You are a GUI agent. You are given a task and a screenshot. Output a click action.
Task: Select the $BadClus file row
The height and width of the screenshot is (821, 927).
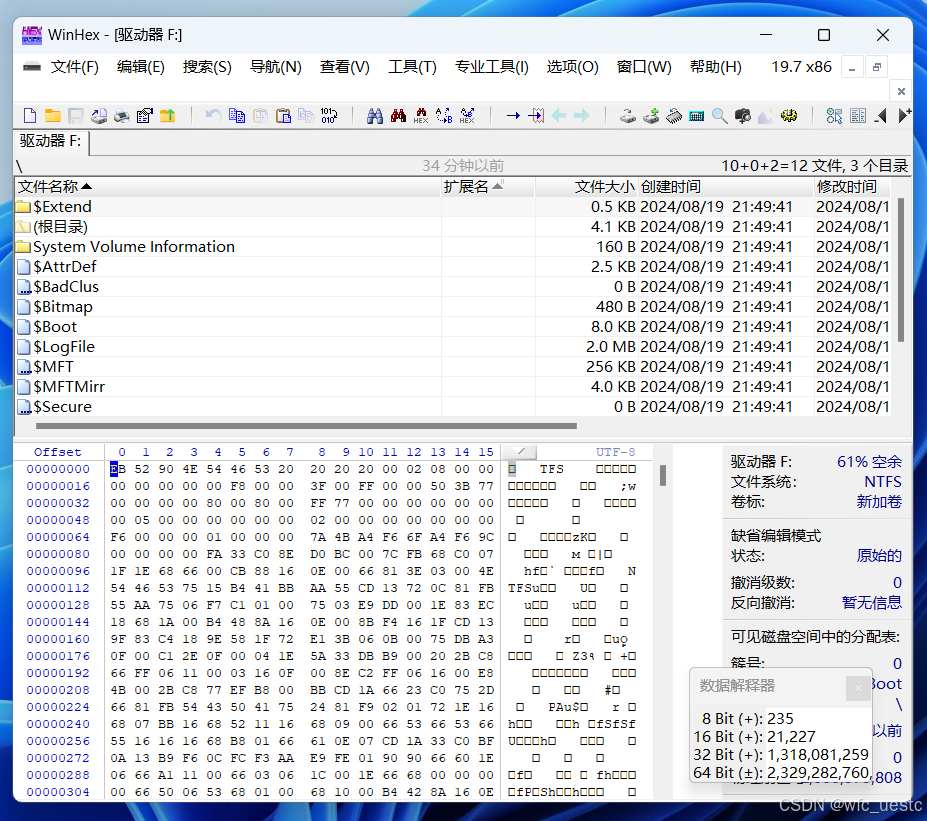click(x=452, y=287)
